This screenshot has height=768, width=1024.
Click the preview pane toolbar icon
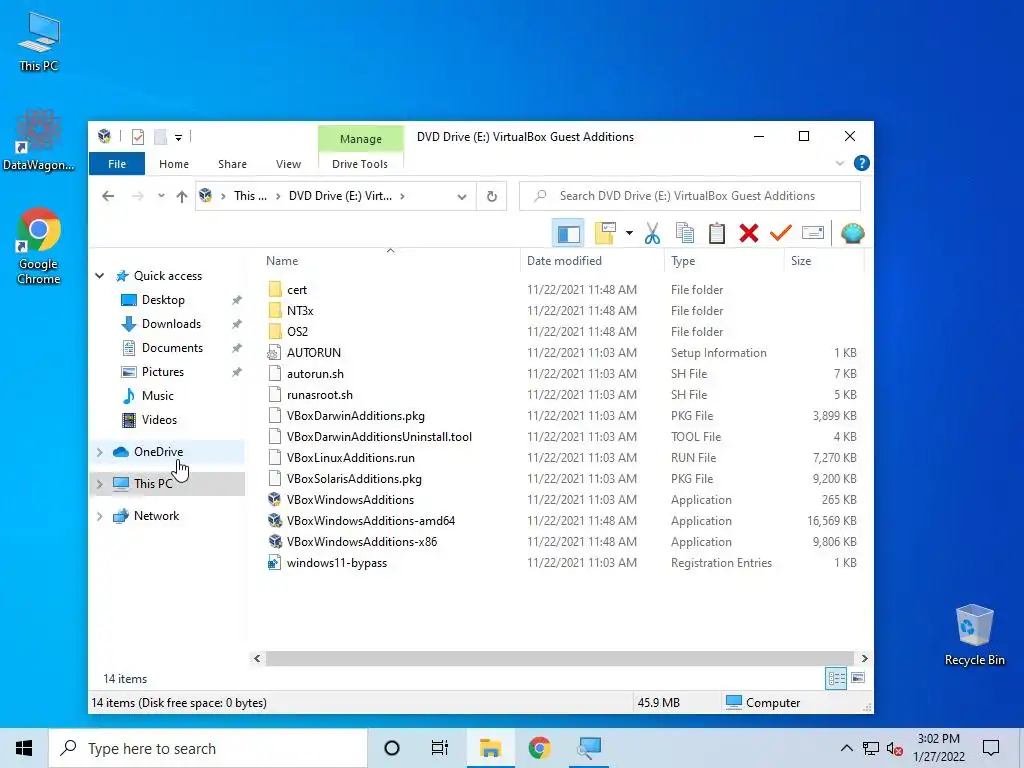point(568,233)
